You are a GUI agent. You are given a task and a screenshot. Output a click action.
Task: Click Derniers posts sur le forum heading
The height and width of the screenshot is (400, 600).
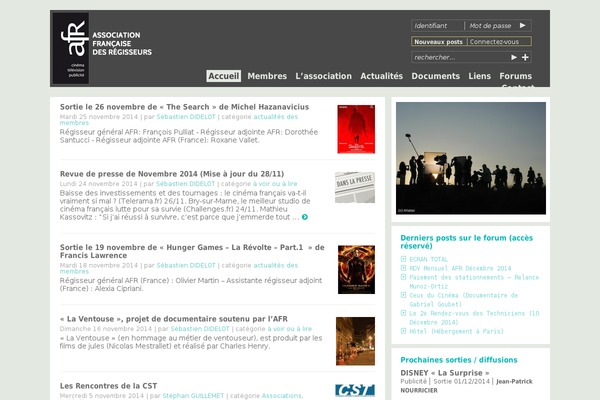point(466,242)
